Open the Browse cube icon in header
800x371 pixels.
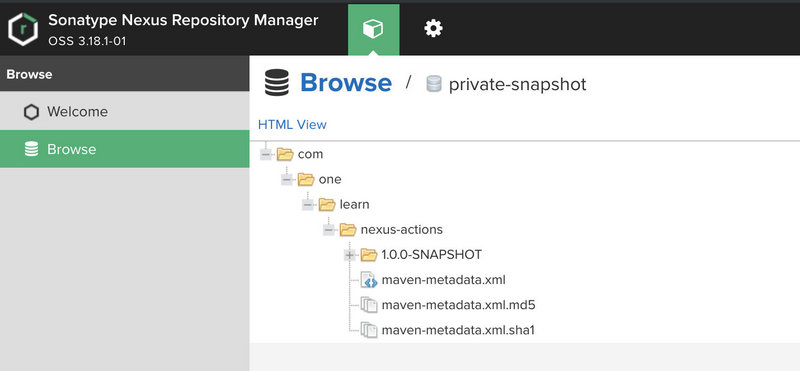373,29
